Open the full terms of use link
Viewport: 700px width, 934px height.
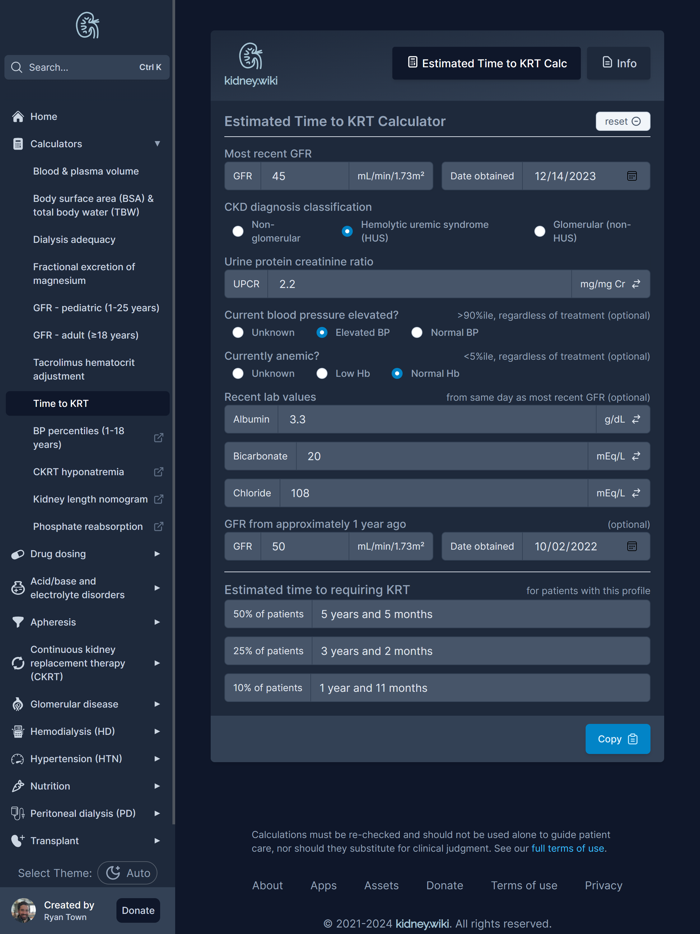(568, 848)
